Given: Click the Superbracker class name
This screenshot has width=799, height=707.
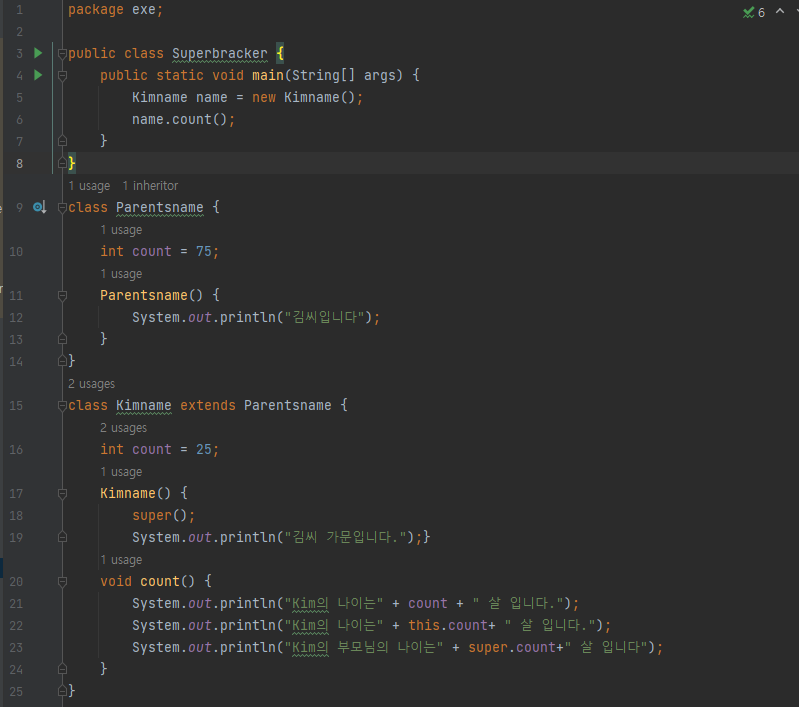Looking at the screenshot, I should click(220, 54).
